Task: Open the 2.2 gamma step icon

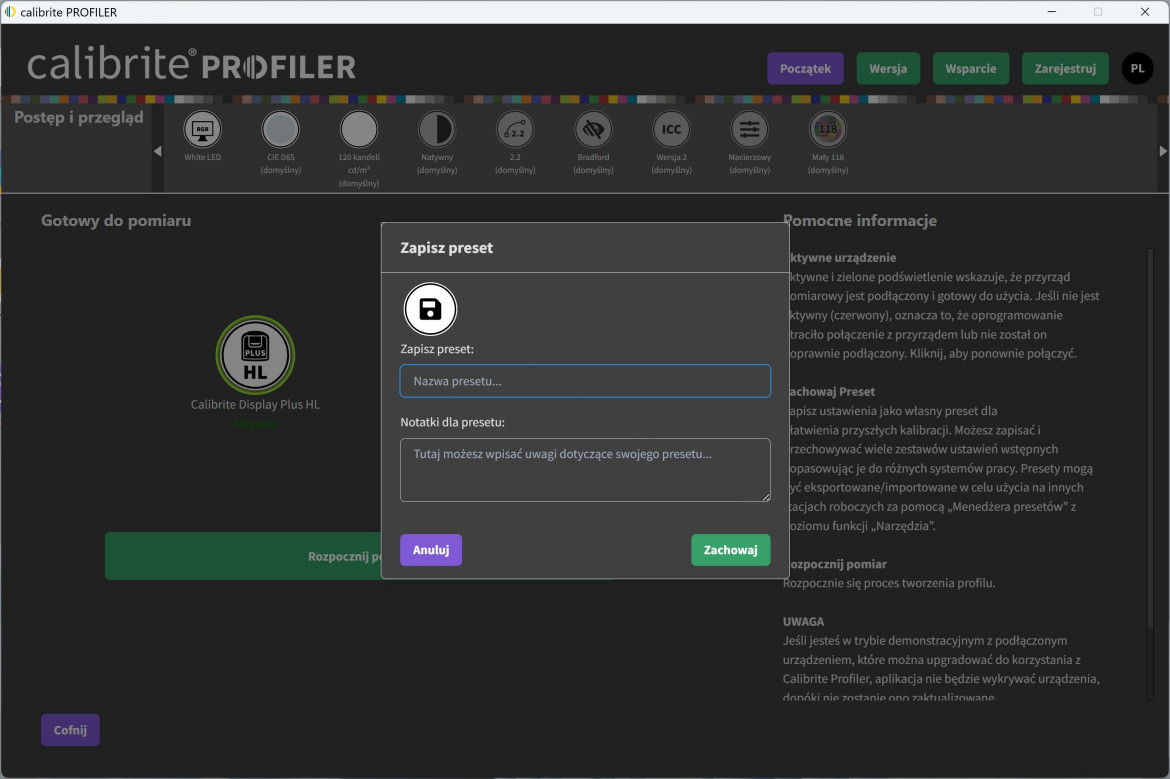Action: pos(515,130)
